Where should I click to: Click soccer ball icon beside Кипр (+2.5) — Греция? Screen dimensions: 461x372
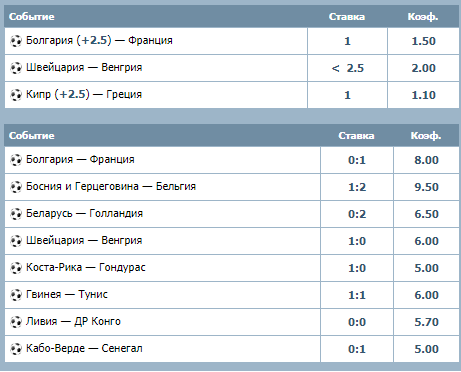tap(16, 95)
